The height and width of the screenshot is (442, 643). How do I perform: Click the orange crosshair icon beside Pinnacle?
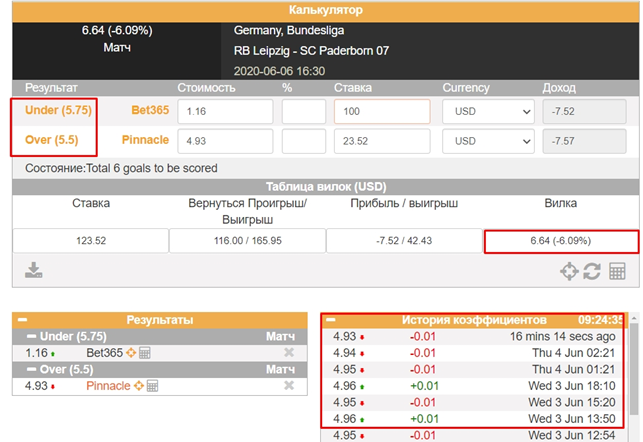click(141, 385)
